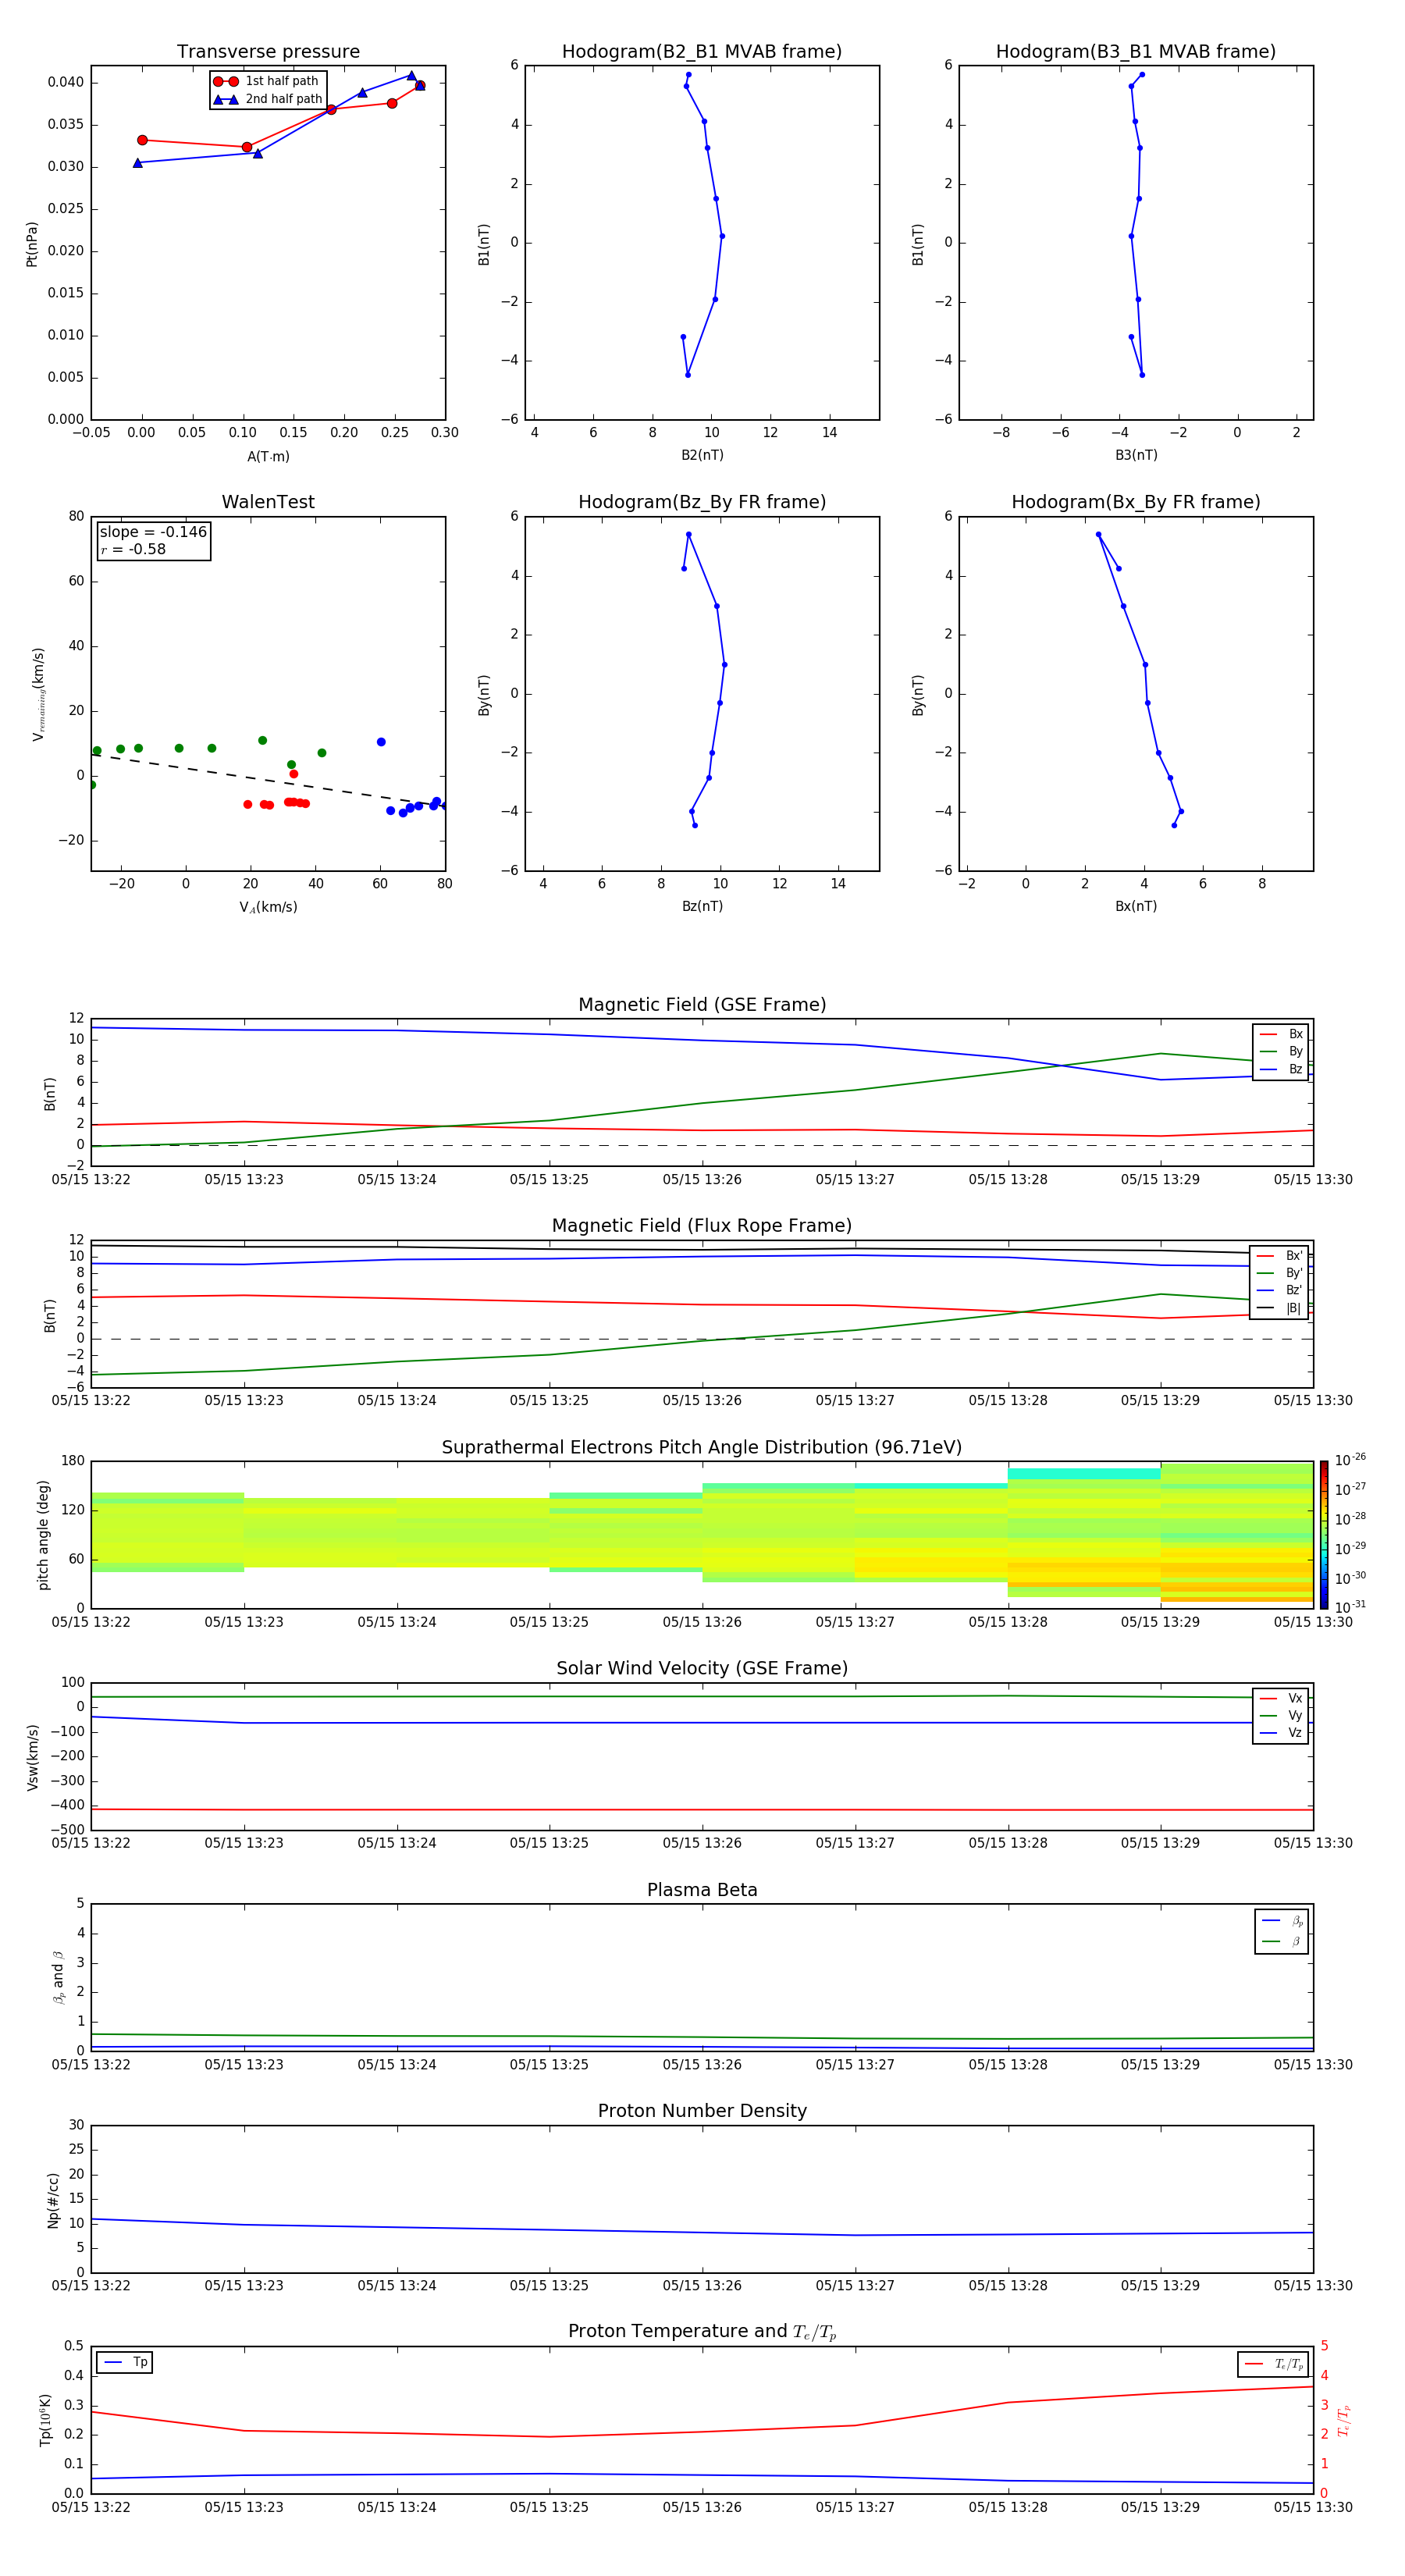Select the |B| legend entry
Viewport: 1405px width, 2576px height.
click(1280, 1308)
